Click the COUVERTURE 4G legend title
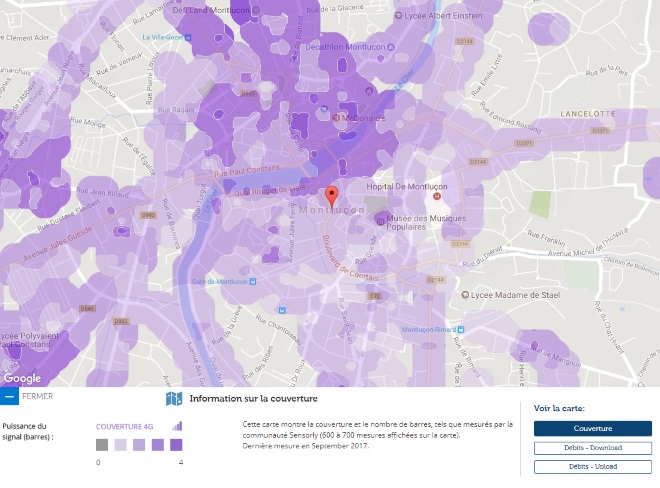 pos(125,427)
